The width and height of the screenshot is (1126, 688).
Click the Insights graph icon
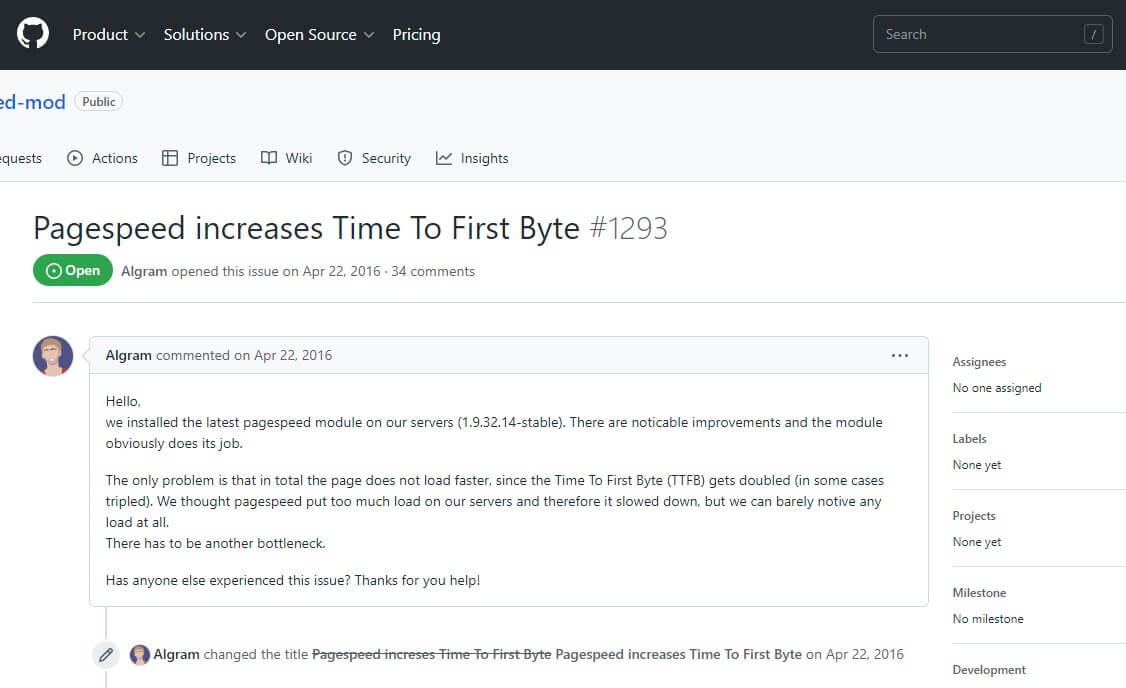[x=444, y=158]
